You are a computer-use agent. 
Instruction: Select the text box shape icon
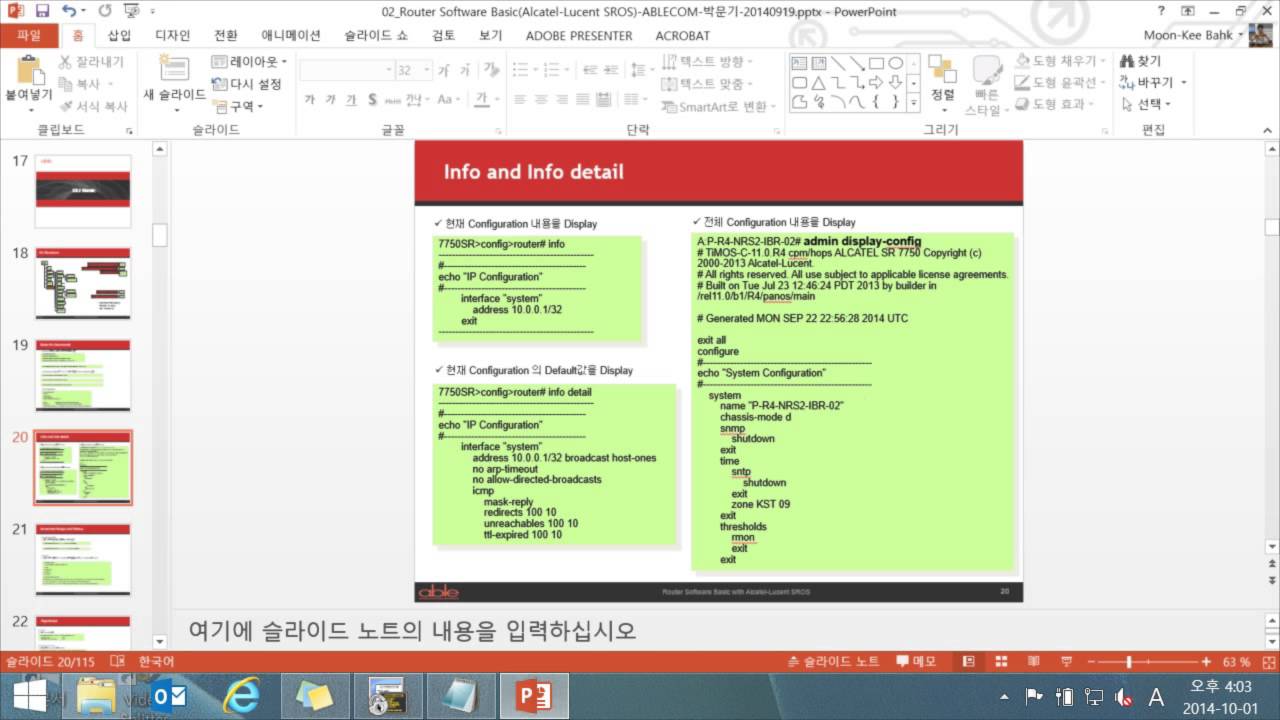(x=799, y=63)
